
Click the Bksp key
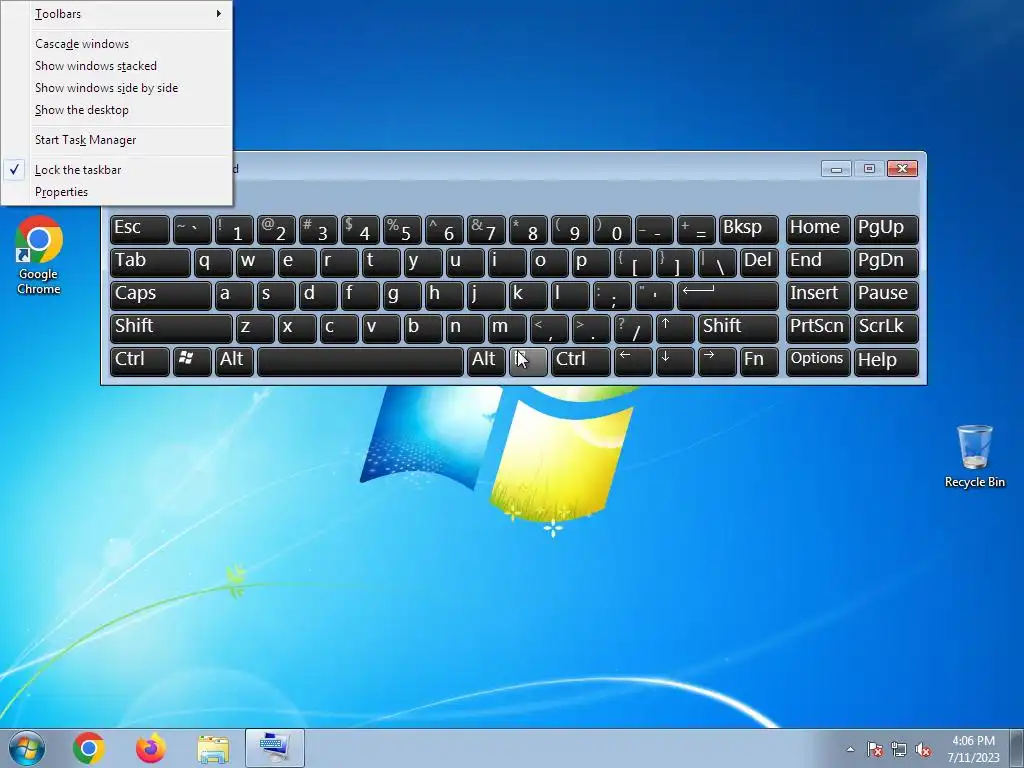pos(749,230)
